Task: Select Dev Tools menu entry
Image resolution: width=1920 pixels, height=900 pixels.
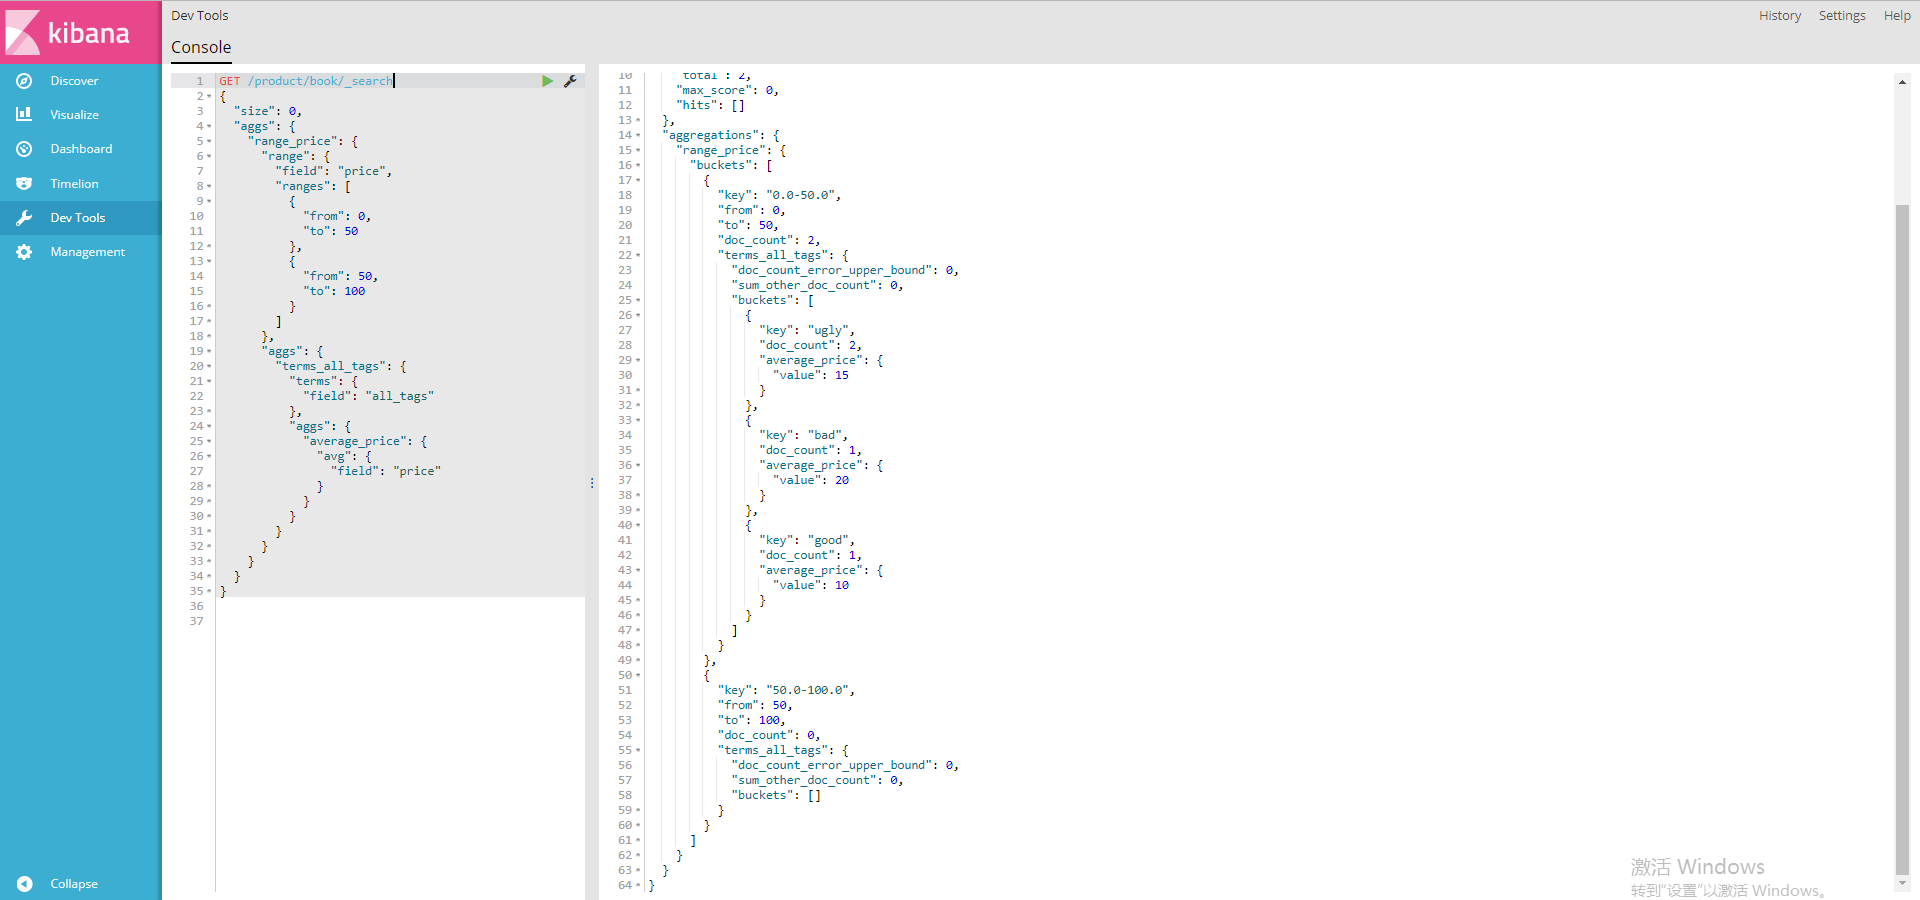Action: [80, 218]
